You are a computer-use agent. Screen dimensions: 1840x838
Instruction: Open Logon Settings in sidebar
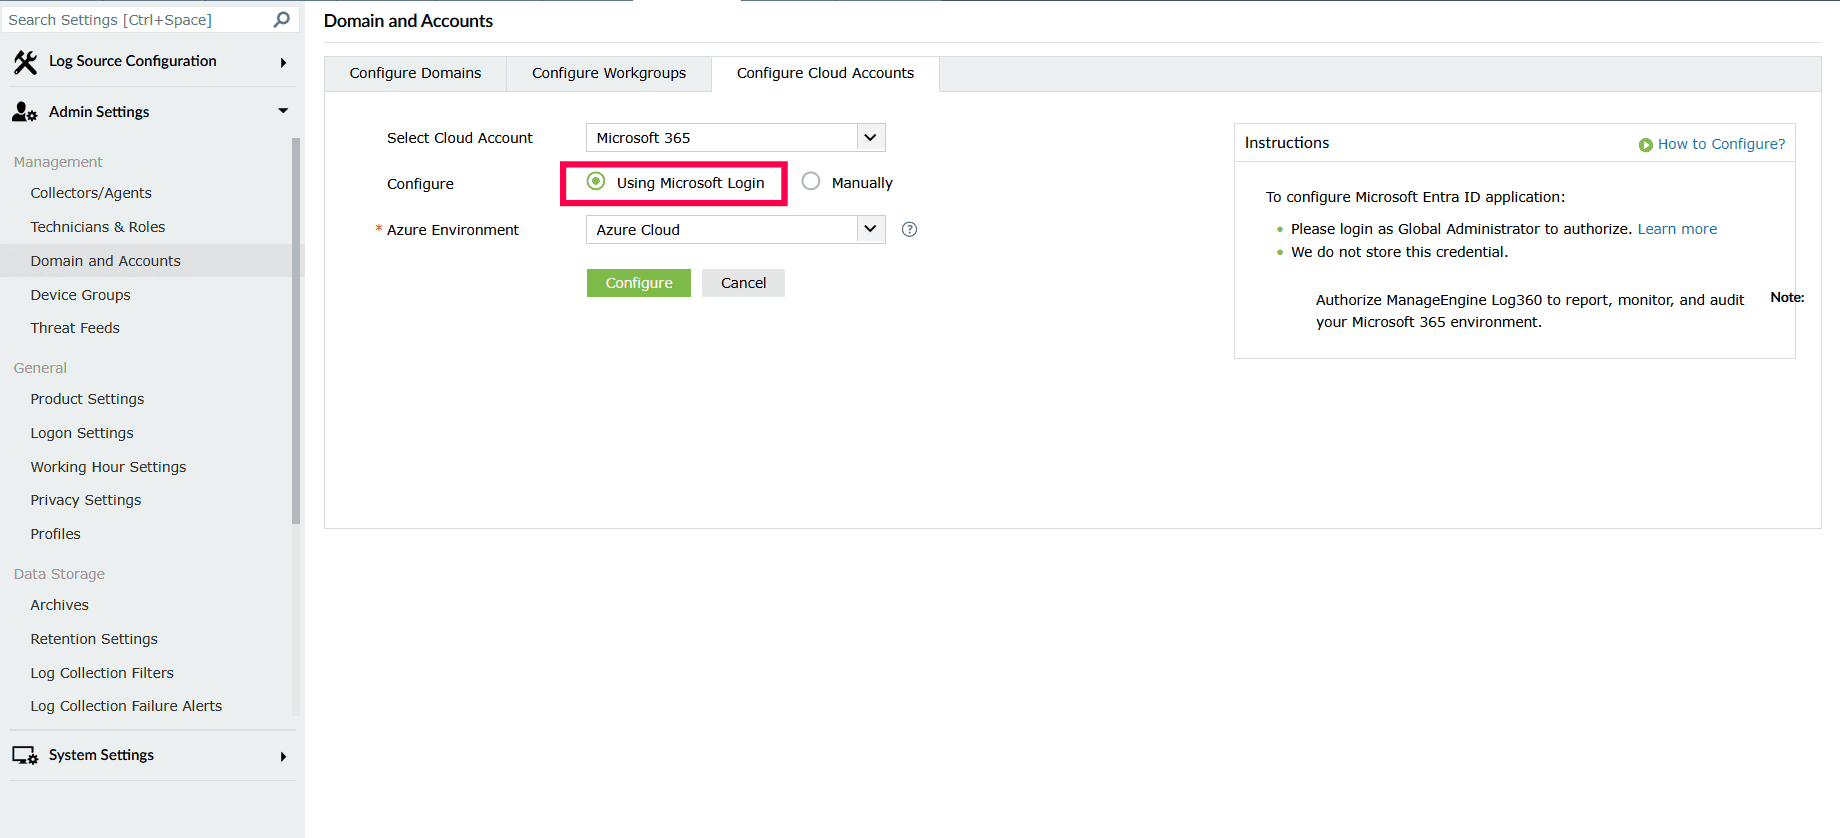pos(82,433)
